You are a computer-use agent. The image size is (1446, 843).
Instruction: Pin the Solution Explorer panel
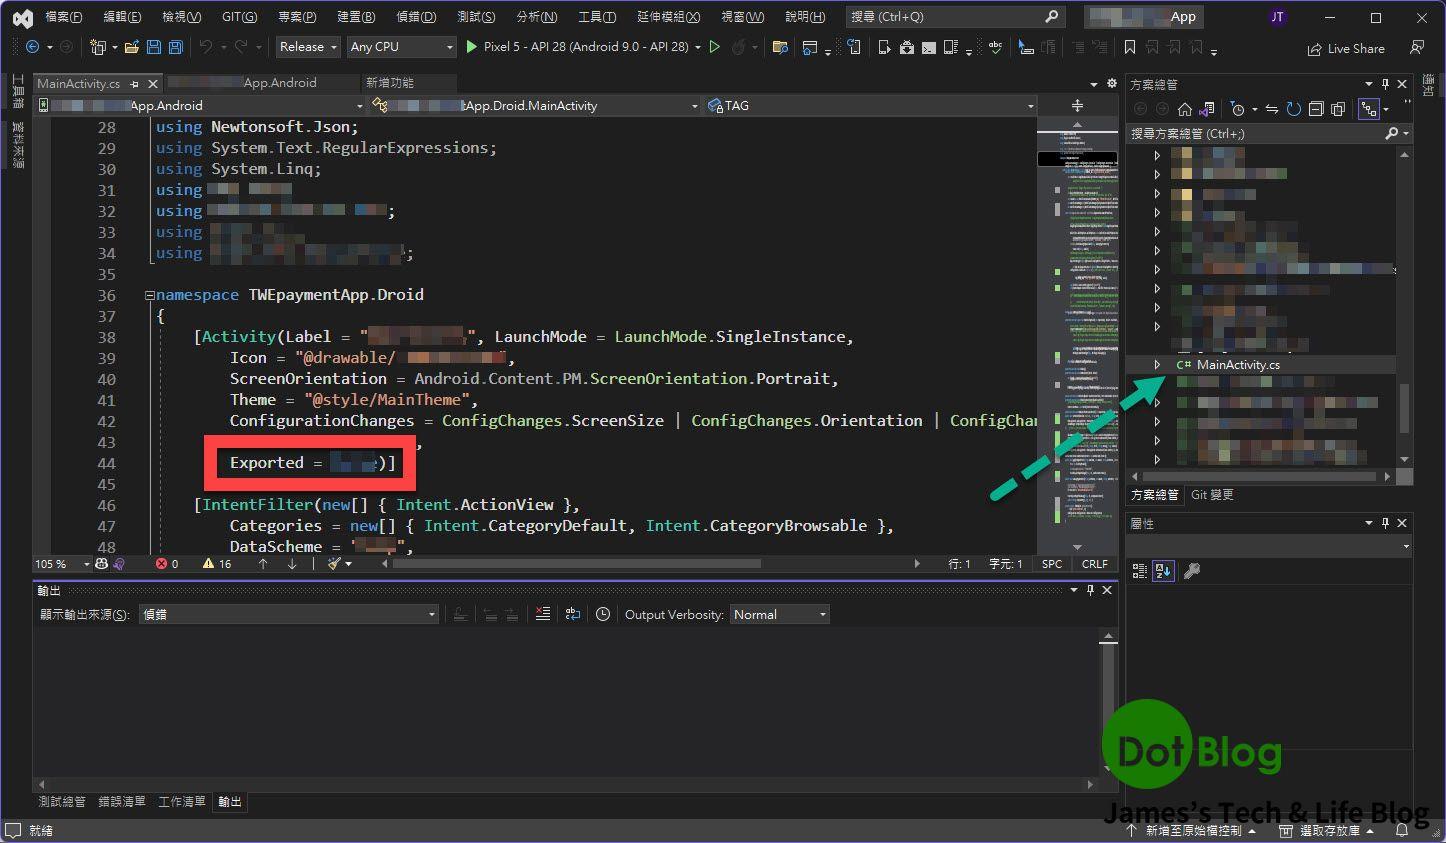coord(1386,84)
